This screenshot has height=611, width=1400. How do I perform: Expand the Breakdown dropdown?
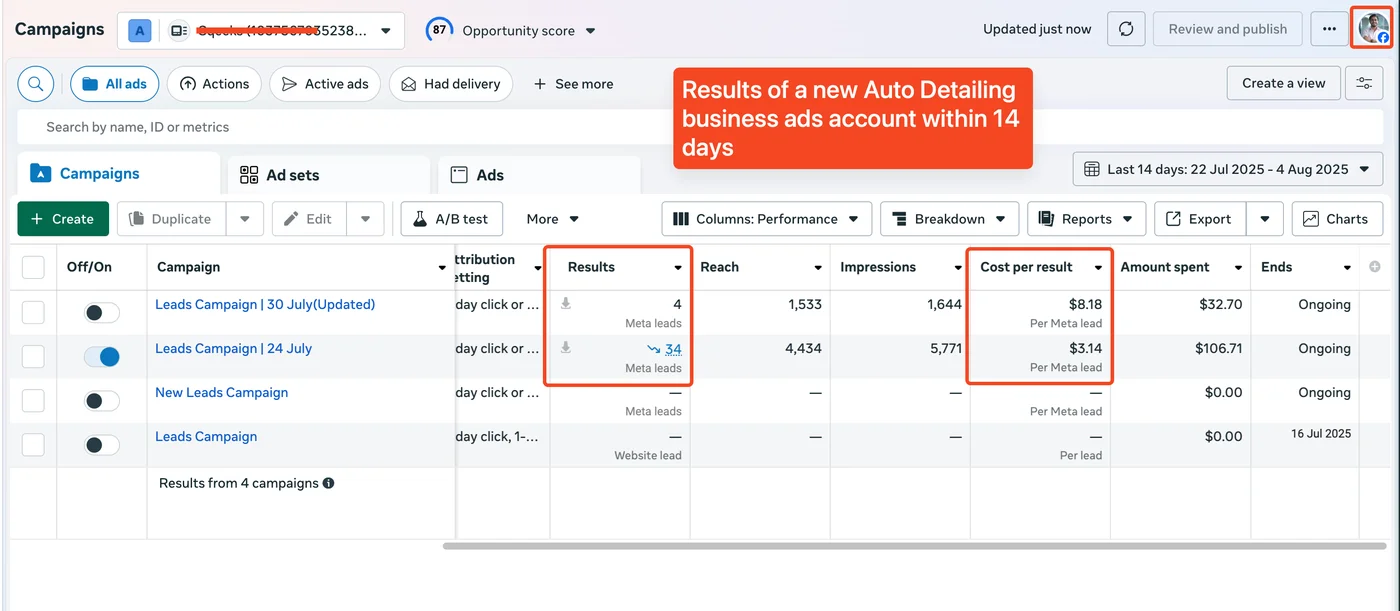(948, 218)
